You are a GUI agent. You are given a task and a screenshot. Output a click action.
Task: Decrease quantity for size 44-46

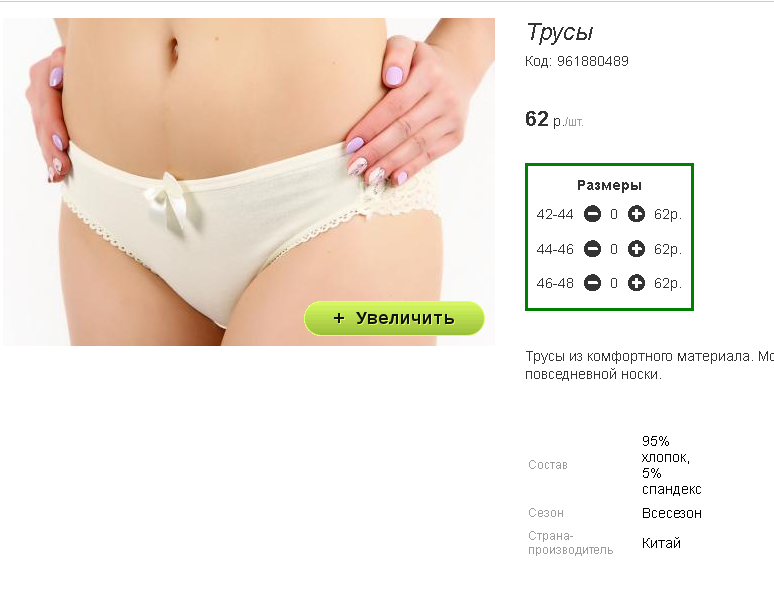click(x=592, y=249)
